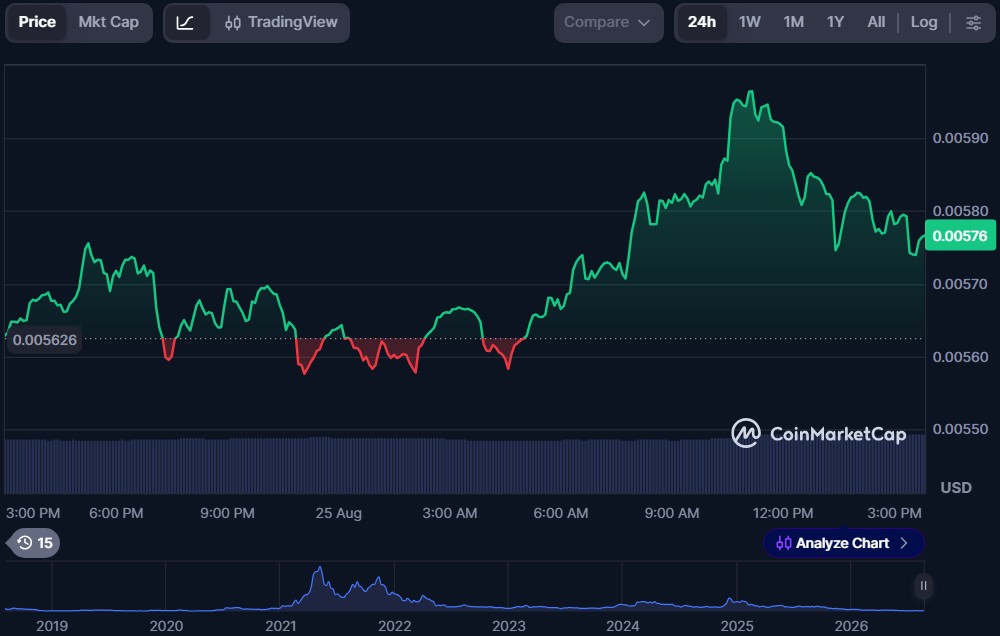Select the 1W time range
The width and height of the screenshot is (1000, 636).
click(749, 22)
